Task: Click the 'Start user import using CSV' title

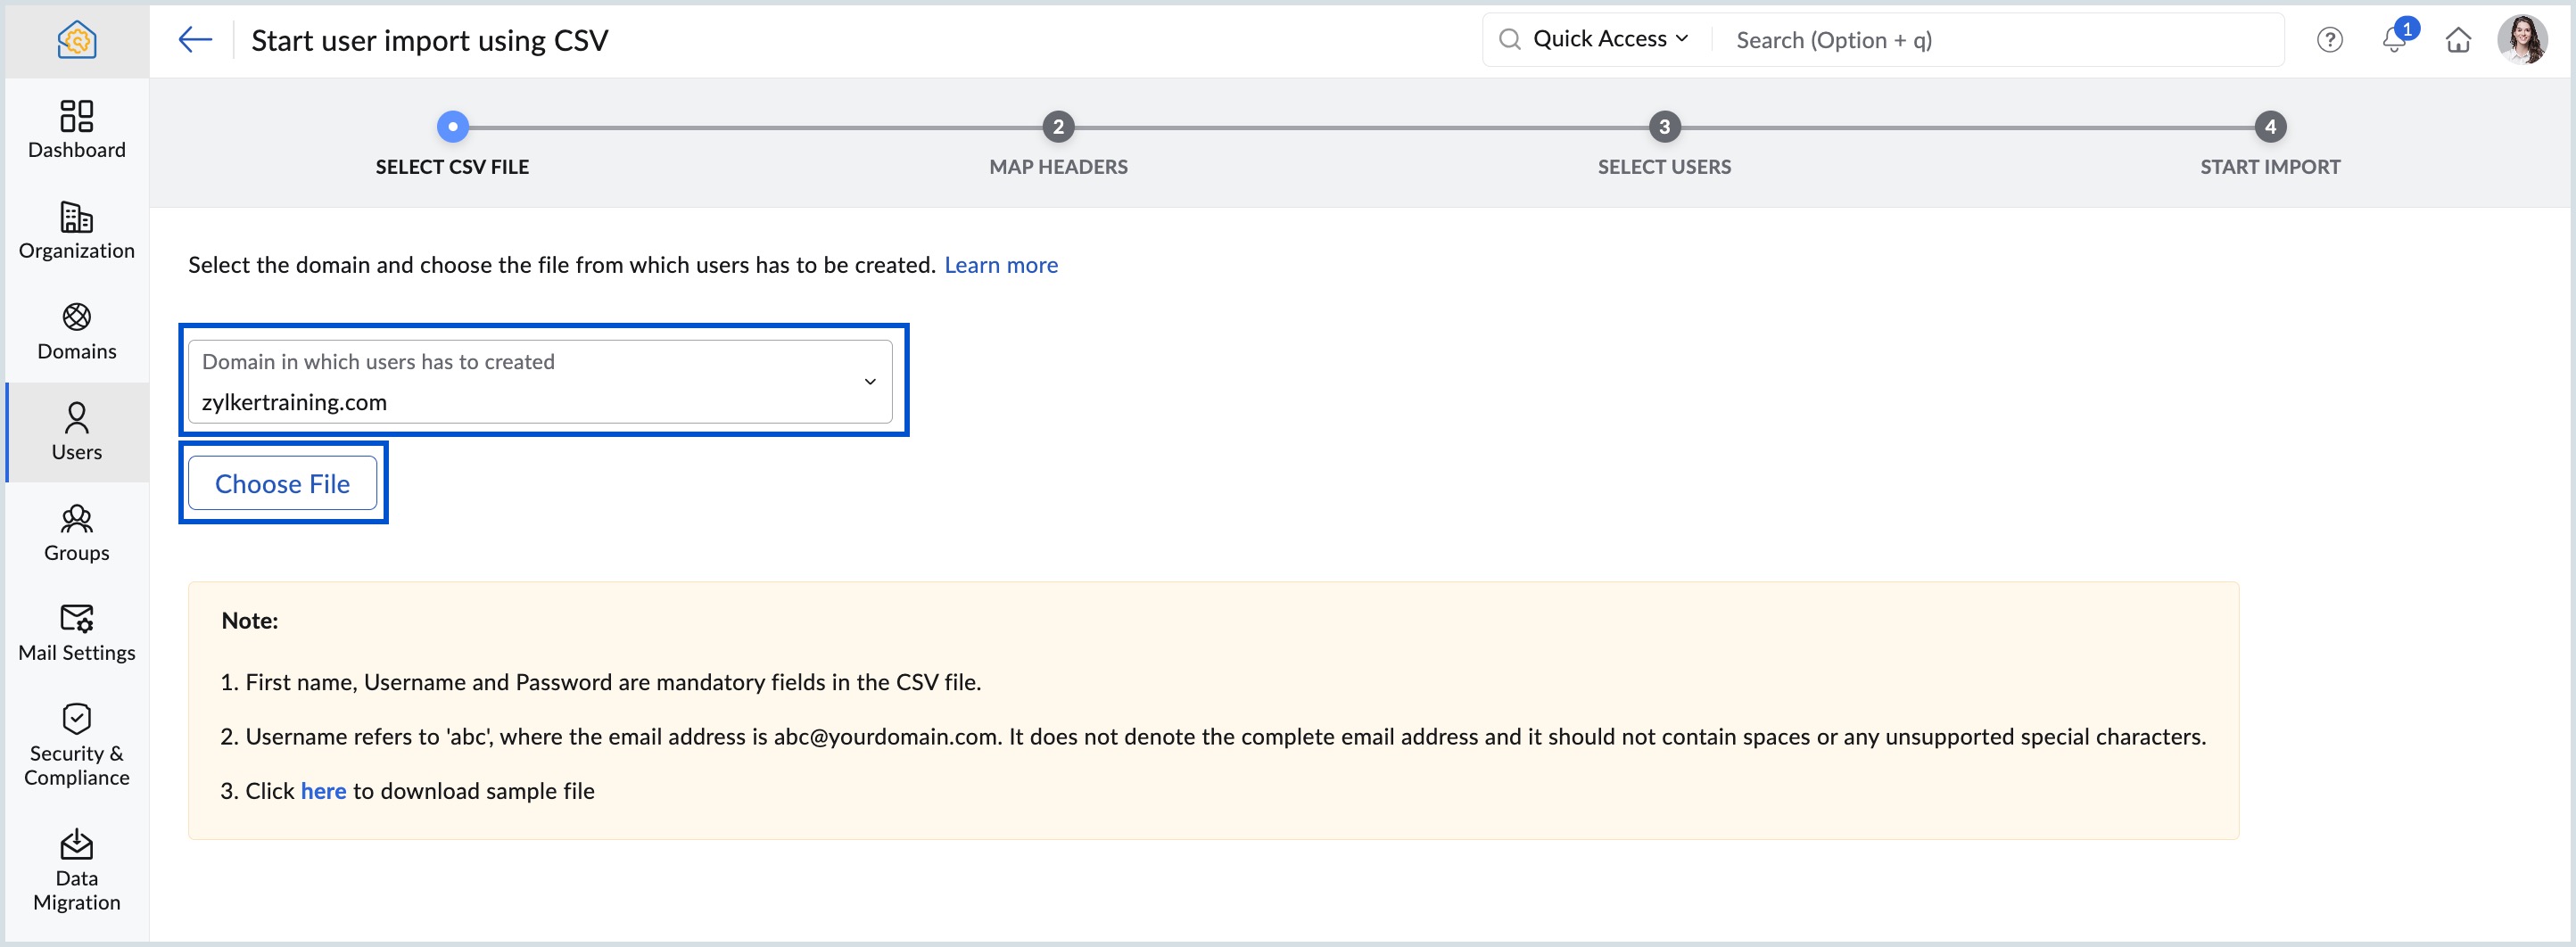Action: pos(430,40)
